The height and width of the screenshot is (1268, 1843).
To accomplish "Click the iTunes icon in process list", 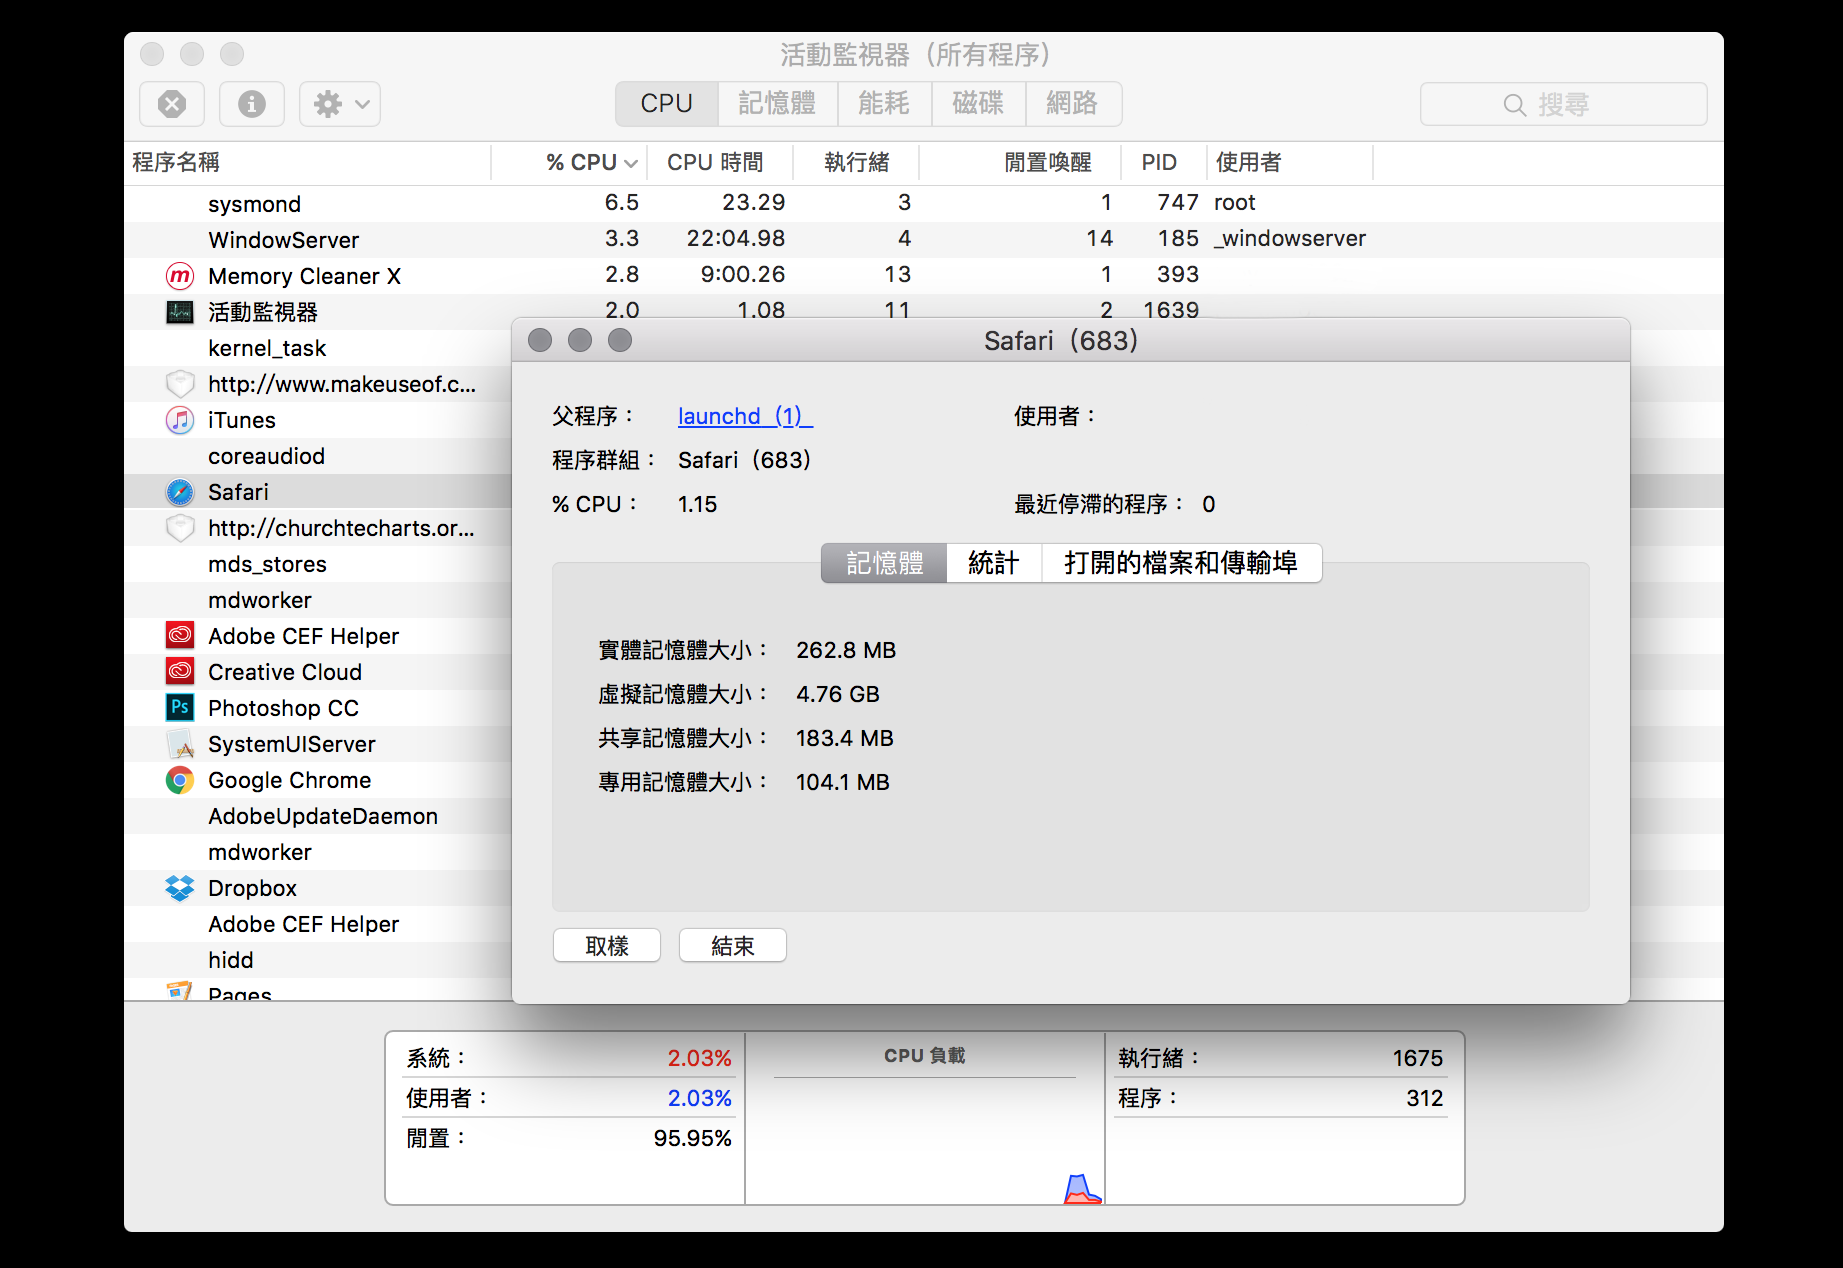I will click(180, 420).
